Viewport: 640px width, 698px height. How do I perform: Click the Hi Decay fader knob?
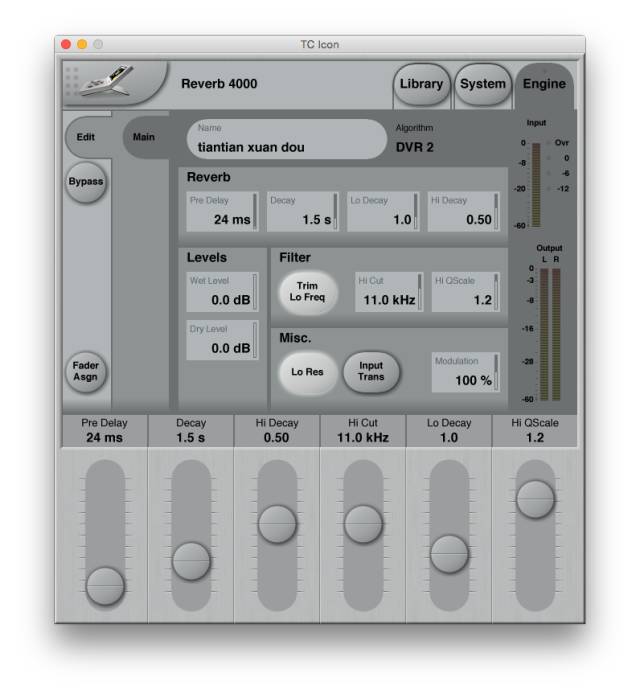pos(277,524)
